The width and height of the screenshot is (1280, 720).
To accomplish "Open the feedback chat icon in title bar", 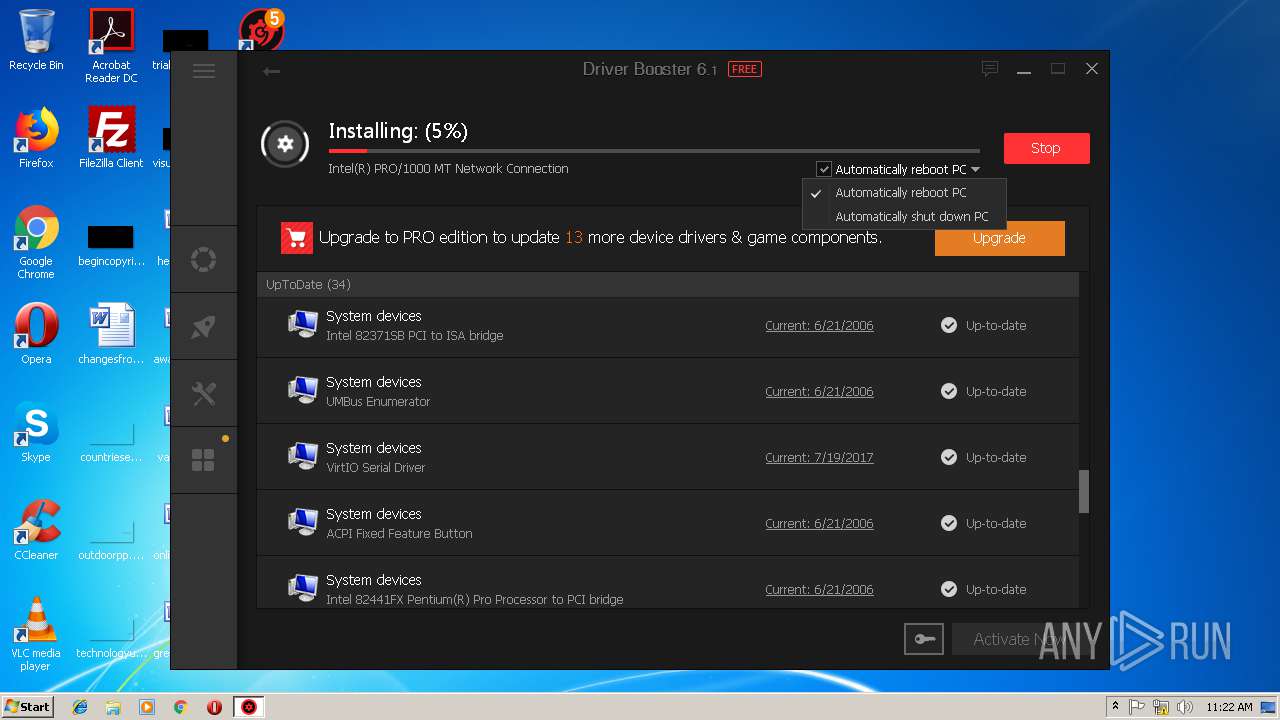I will 990,69.
